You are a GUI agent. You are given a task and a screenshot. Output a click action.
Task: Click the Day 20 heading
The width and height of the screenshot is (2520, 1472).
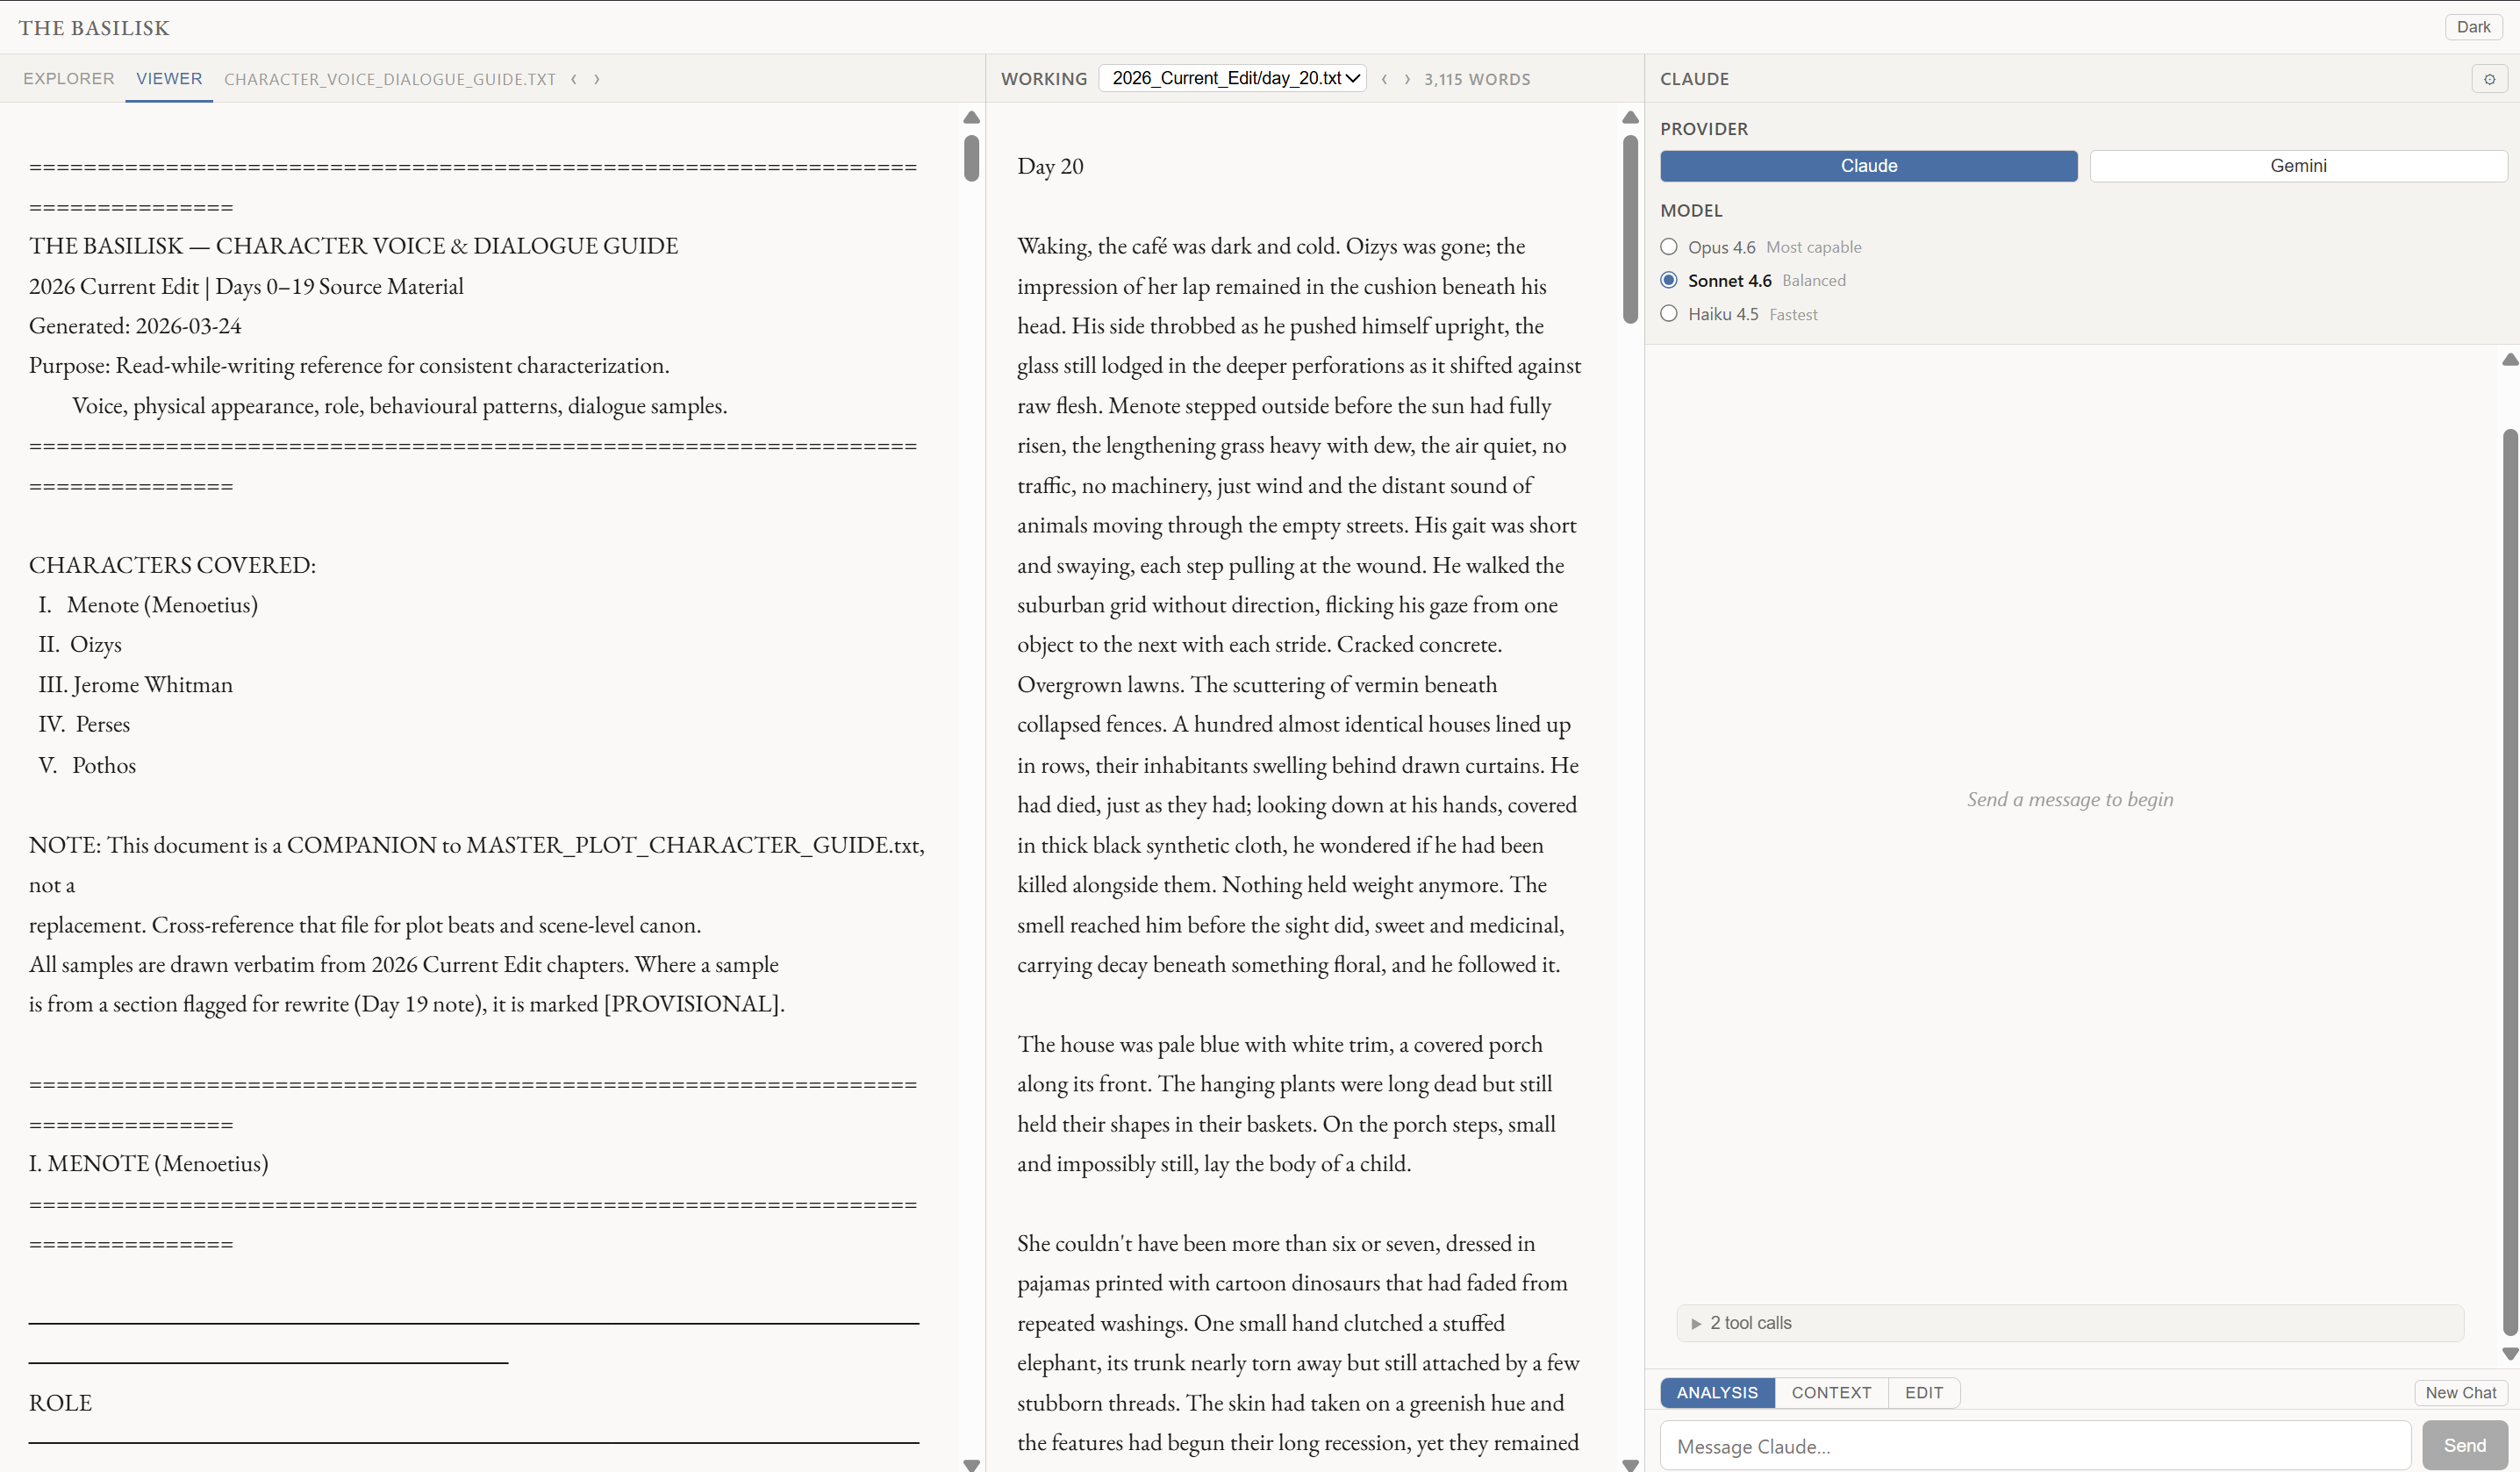1050,166
